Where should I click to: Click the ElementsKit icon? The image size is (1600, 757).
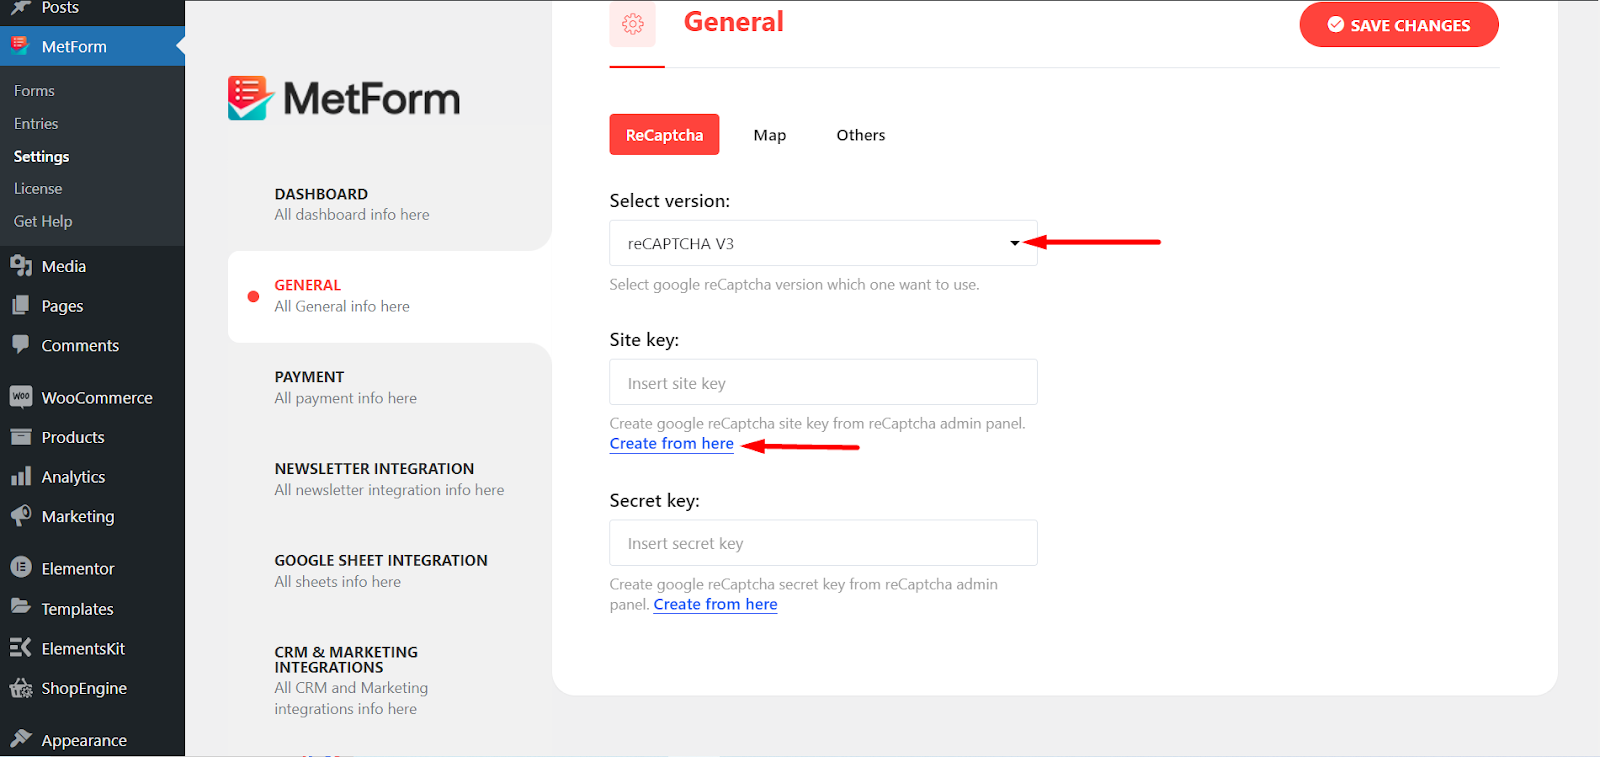click(x=21, y=648)
